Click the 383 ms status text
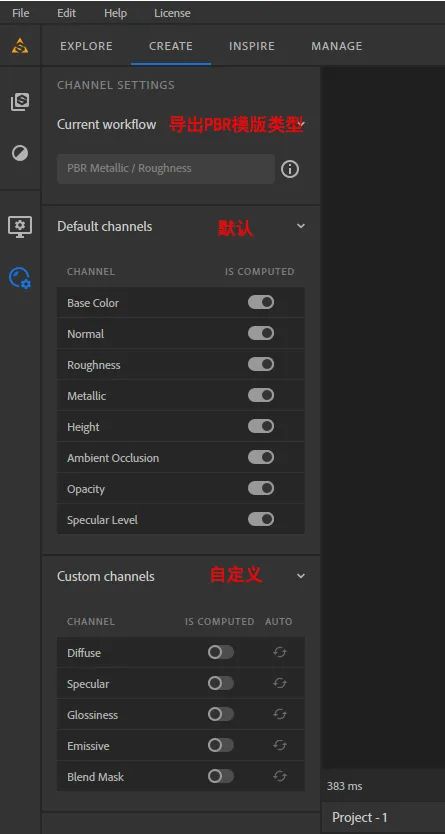 click(x=345, y=786)
